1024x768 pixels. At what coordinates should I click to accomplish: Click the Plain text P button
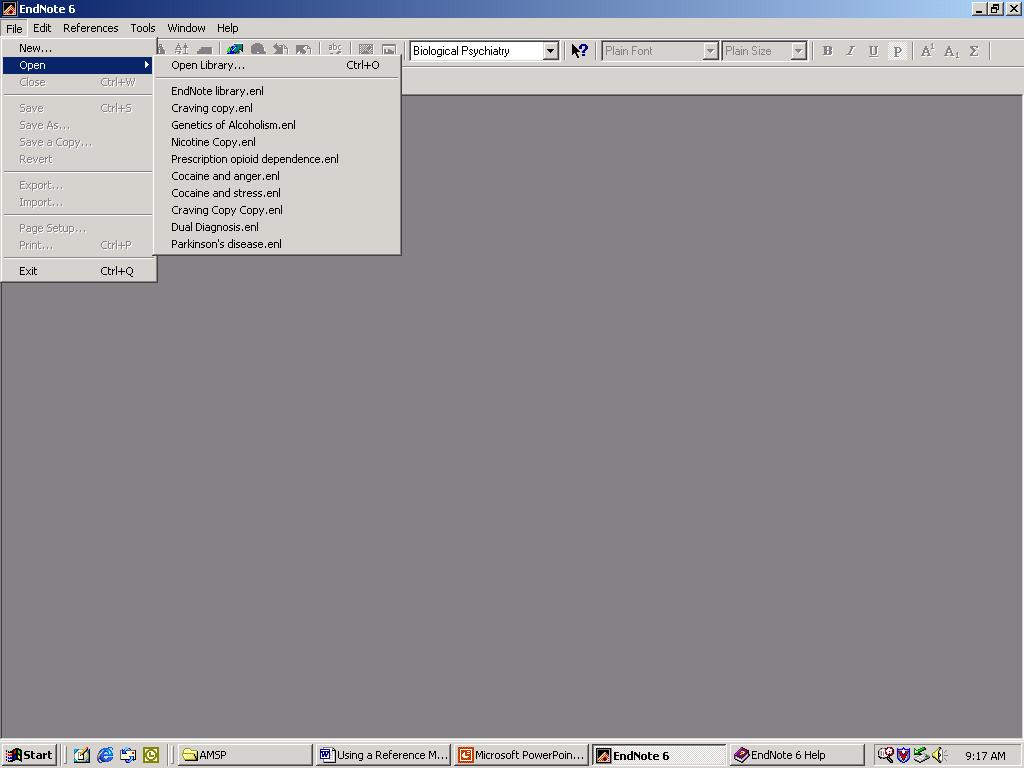click(x=897, y=51)
